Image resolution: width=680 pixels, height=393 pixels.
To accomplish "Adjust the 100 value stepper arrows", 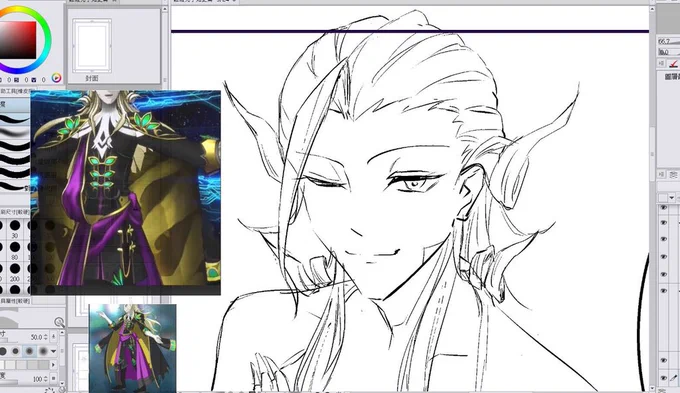I will pos(46,379).
